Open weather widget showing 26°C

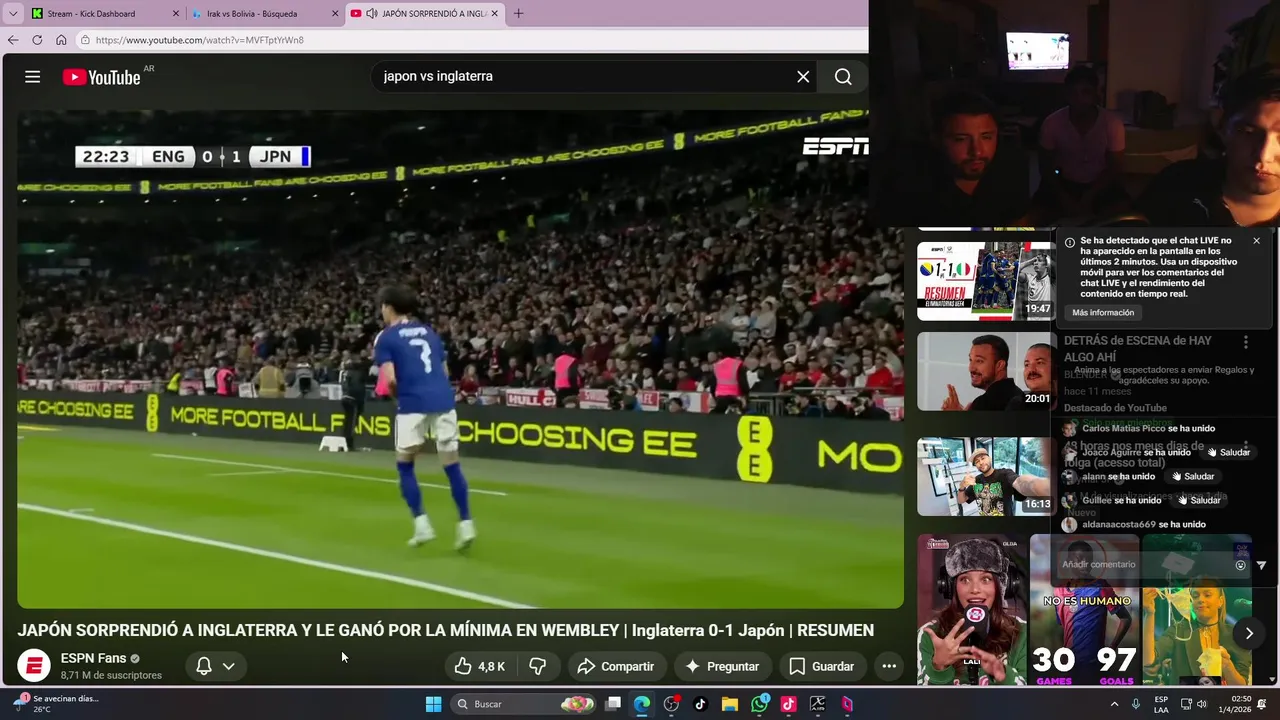57,704
